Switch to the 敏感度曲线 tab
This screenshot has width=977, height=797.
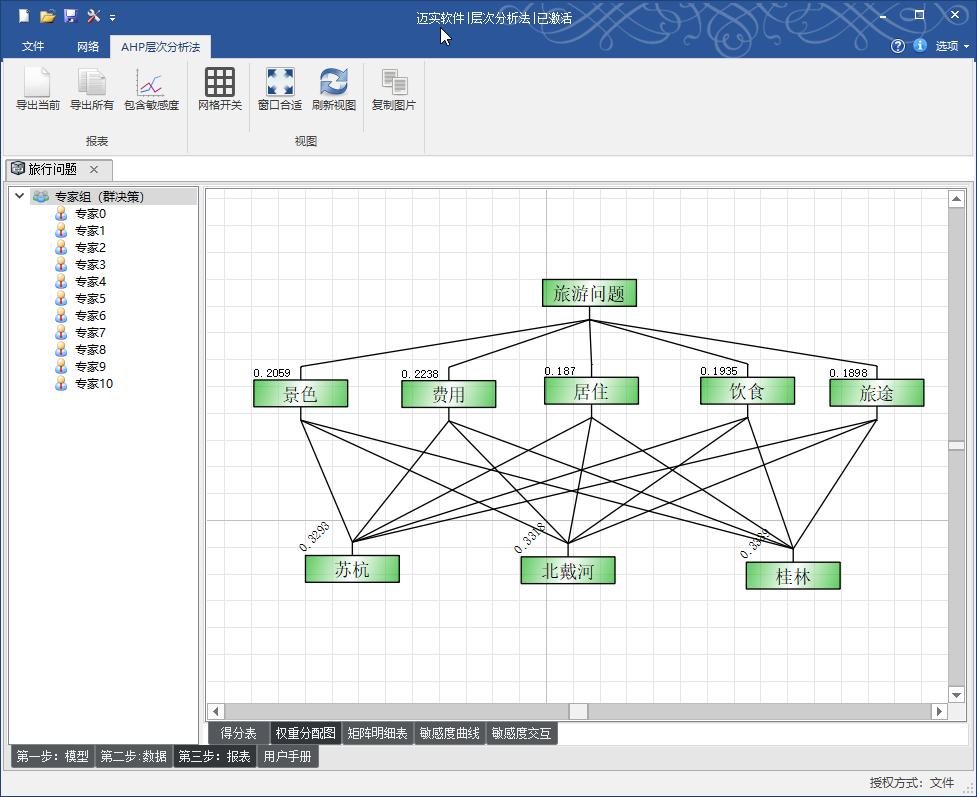449,733
